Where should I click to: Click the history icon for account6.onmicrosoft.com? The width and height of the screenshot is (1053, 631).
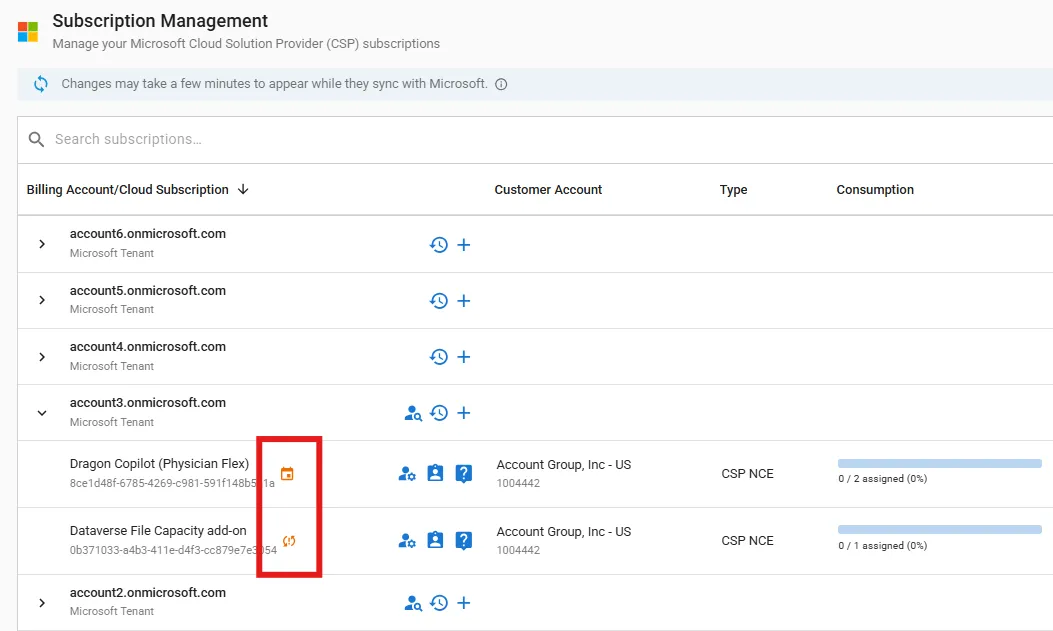[x=439, y=245]
